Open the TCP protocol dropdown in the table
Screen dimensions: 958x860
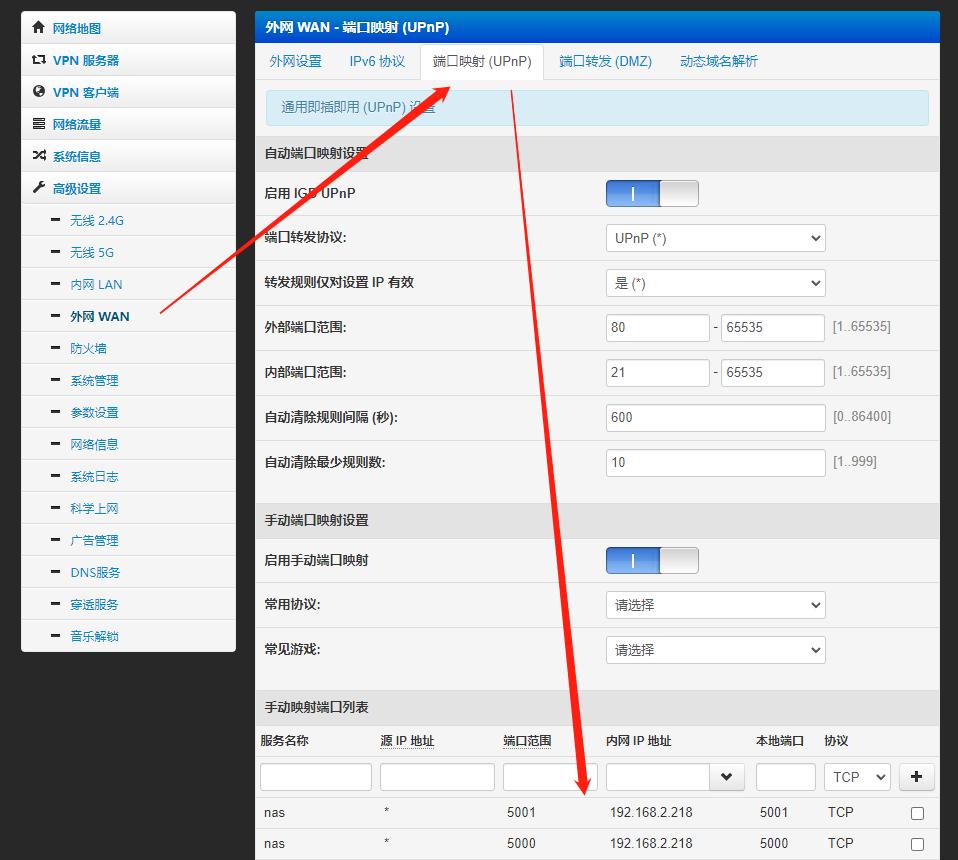tap(857, 776)
